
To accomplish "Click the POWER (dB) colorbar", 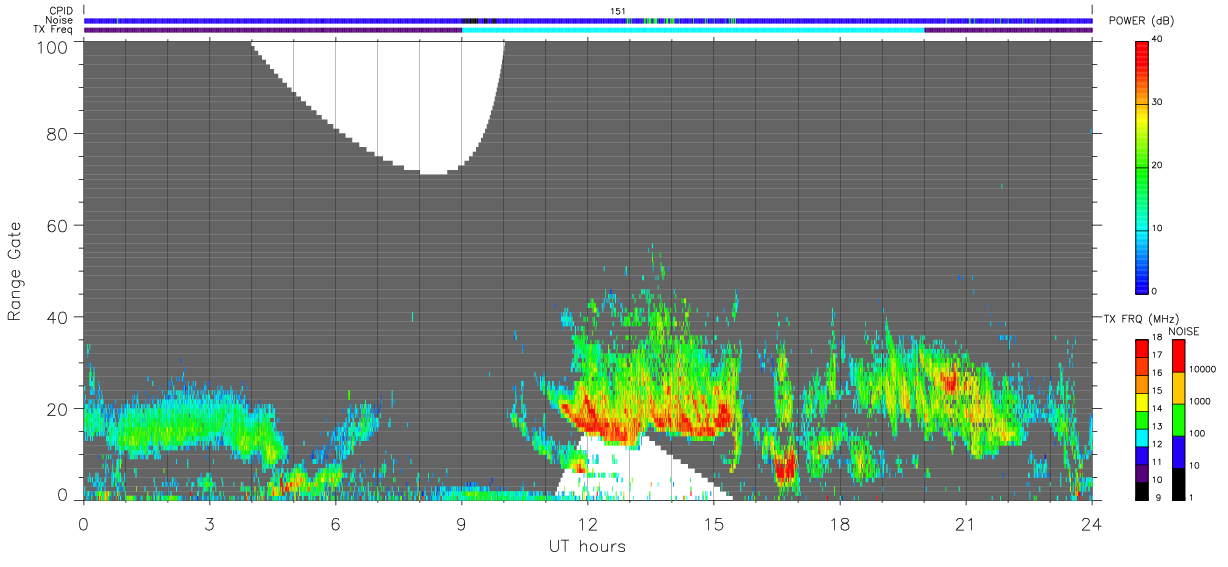I will 1142,166.
